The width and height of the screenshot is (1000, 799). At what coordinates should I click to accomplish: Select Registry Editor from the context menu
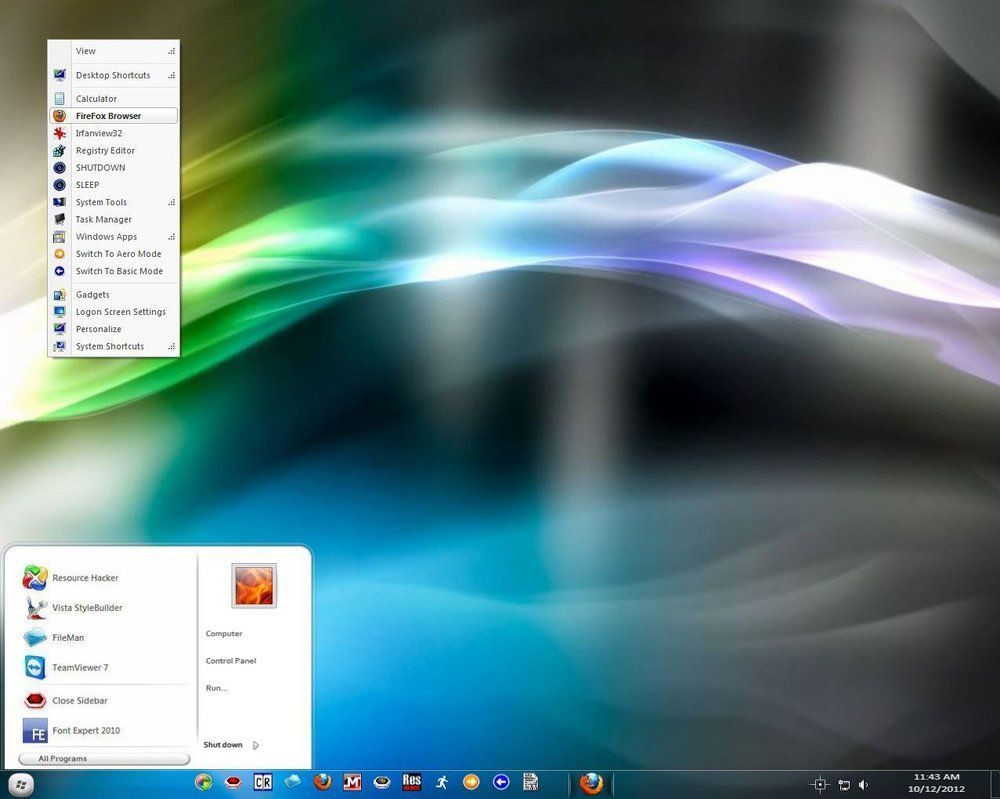coord(105,151)
